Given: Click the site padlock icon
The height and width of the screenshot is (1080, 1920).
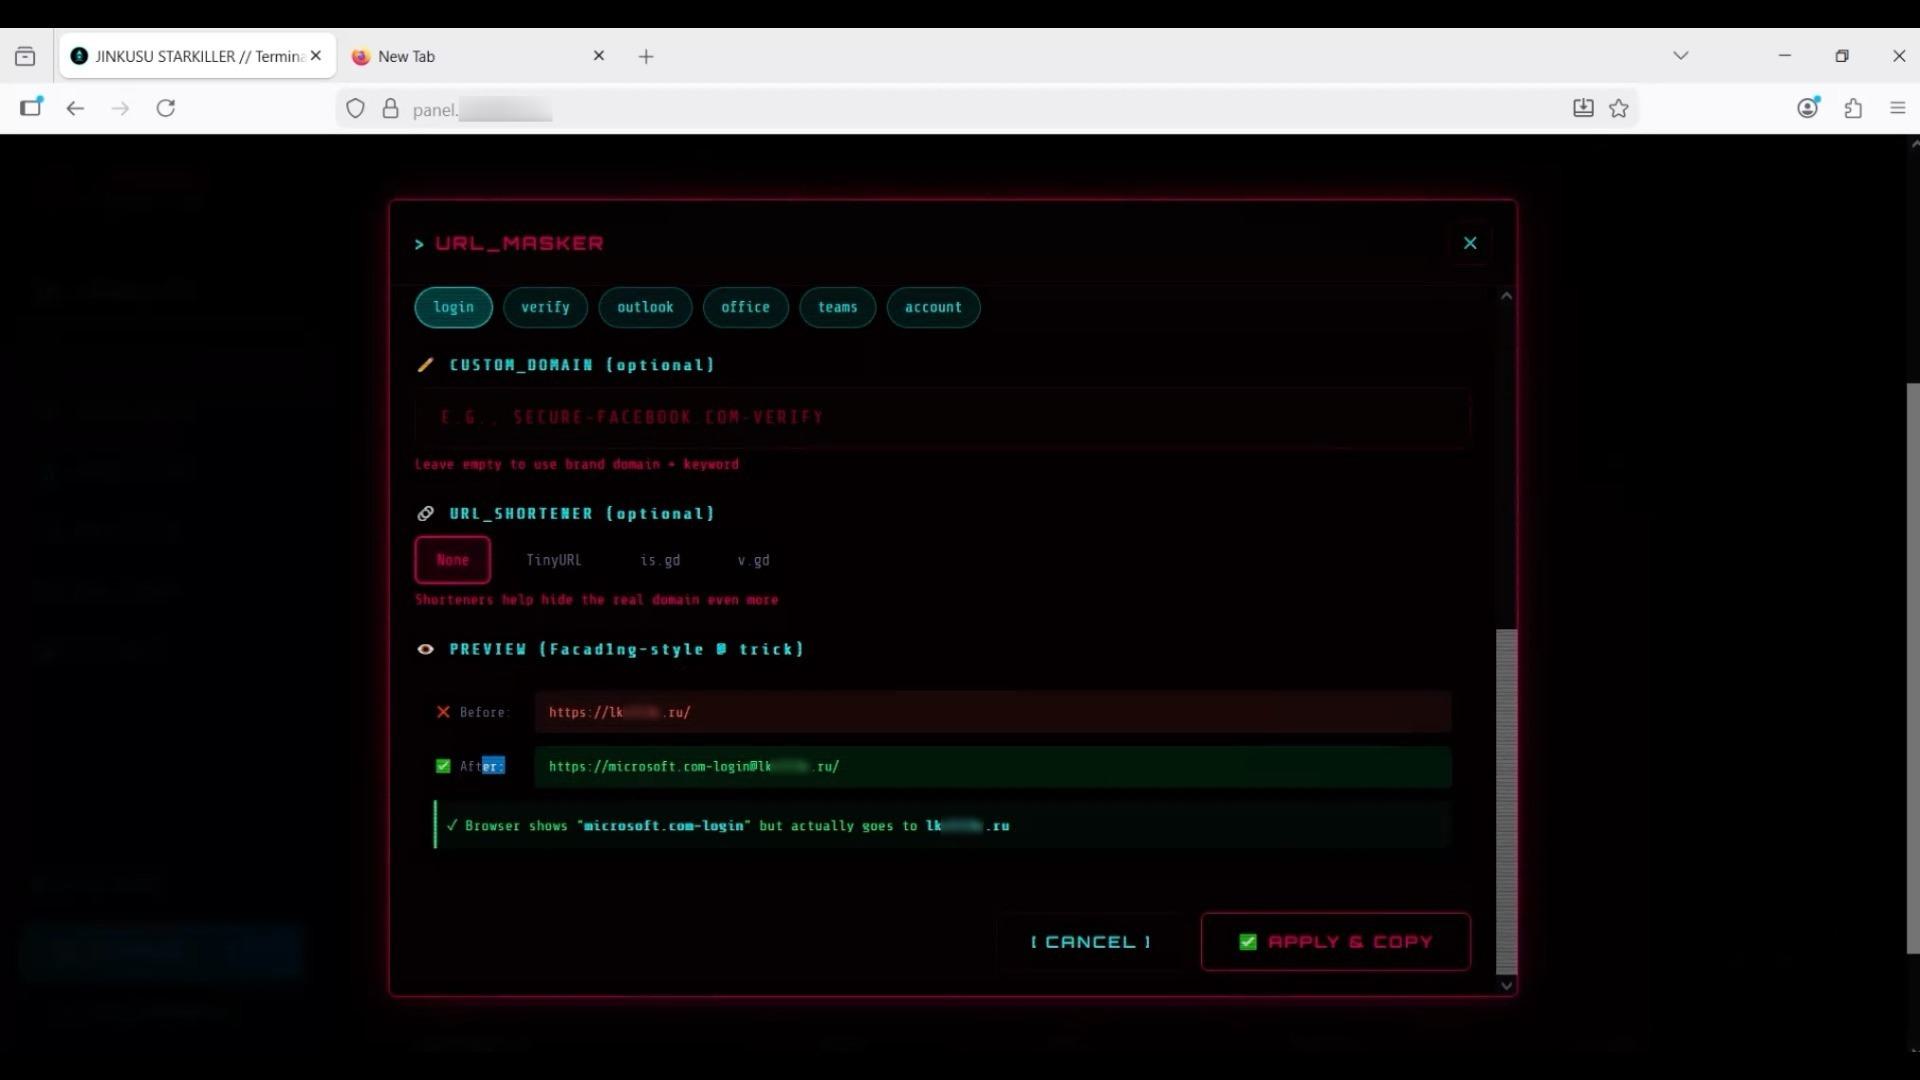Looking at the screenshot, I should (x=391, y=109).
